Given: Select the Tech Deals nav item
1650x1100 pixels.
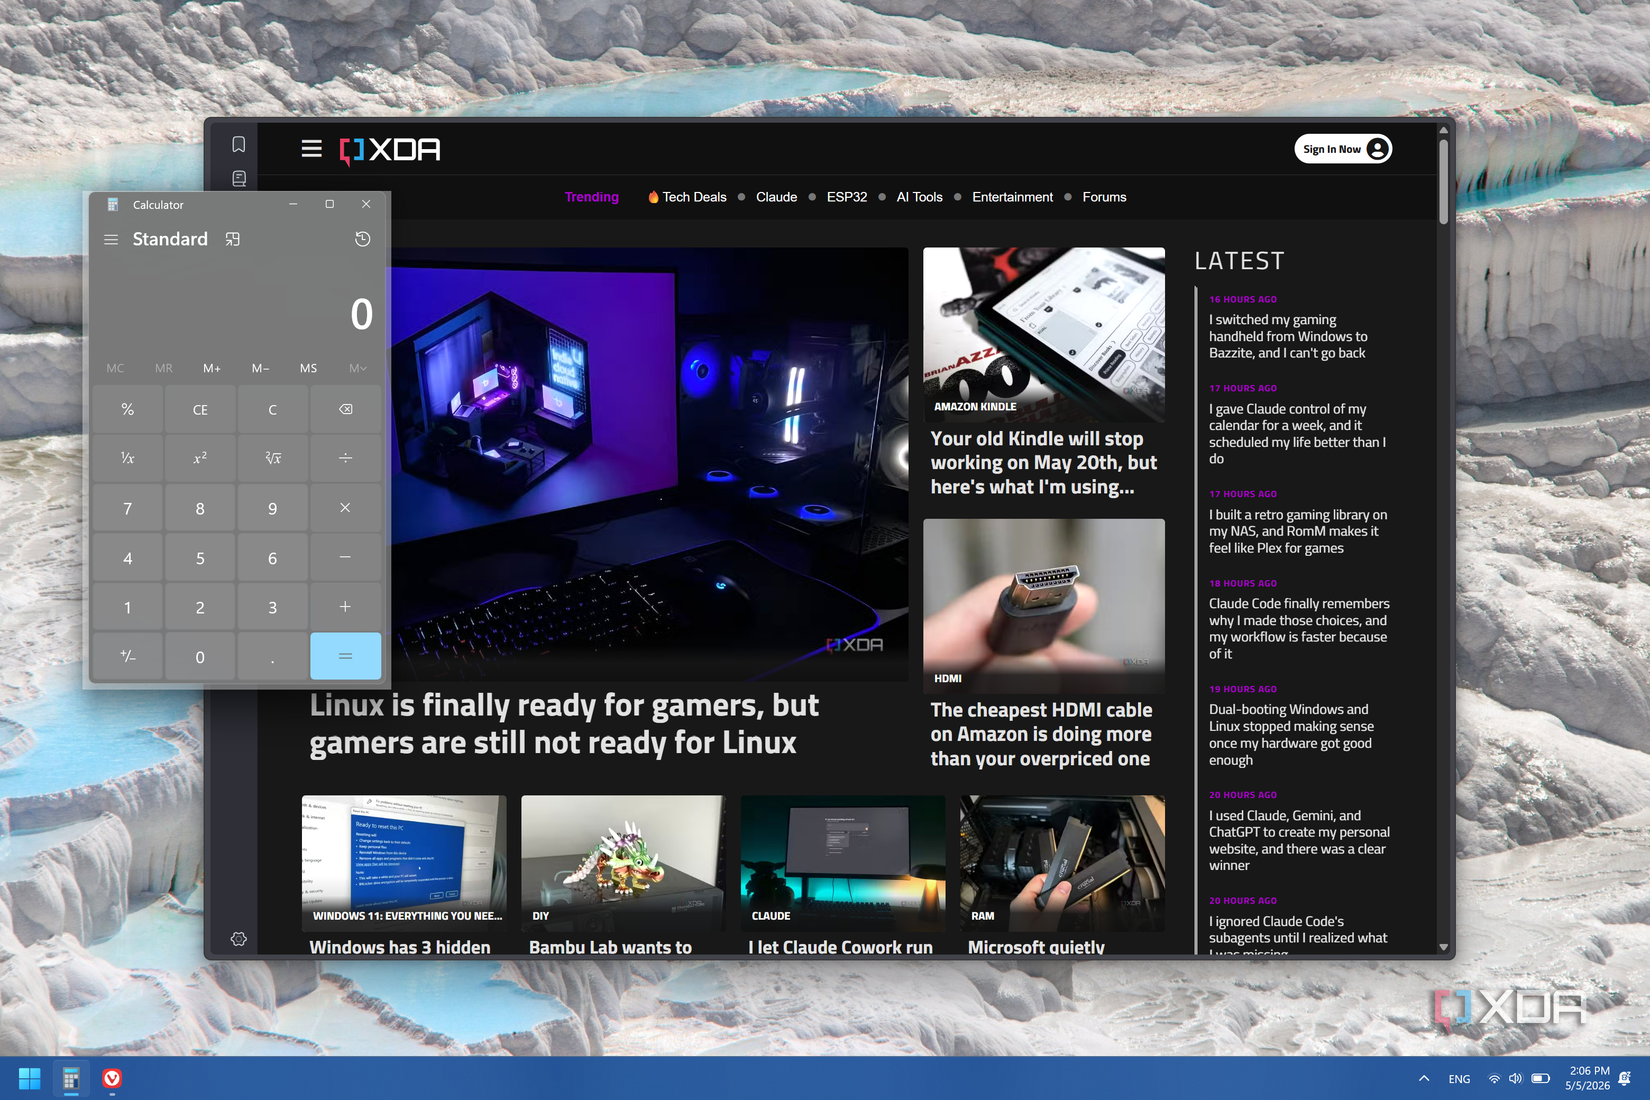Looking at the screenshot, I should point(687,197).
